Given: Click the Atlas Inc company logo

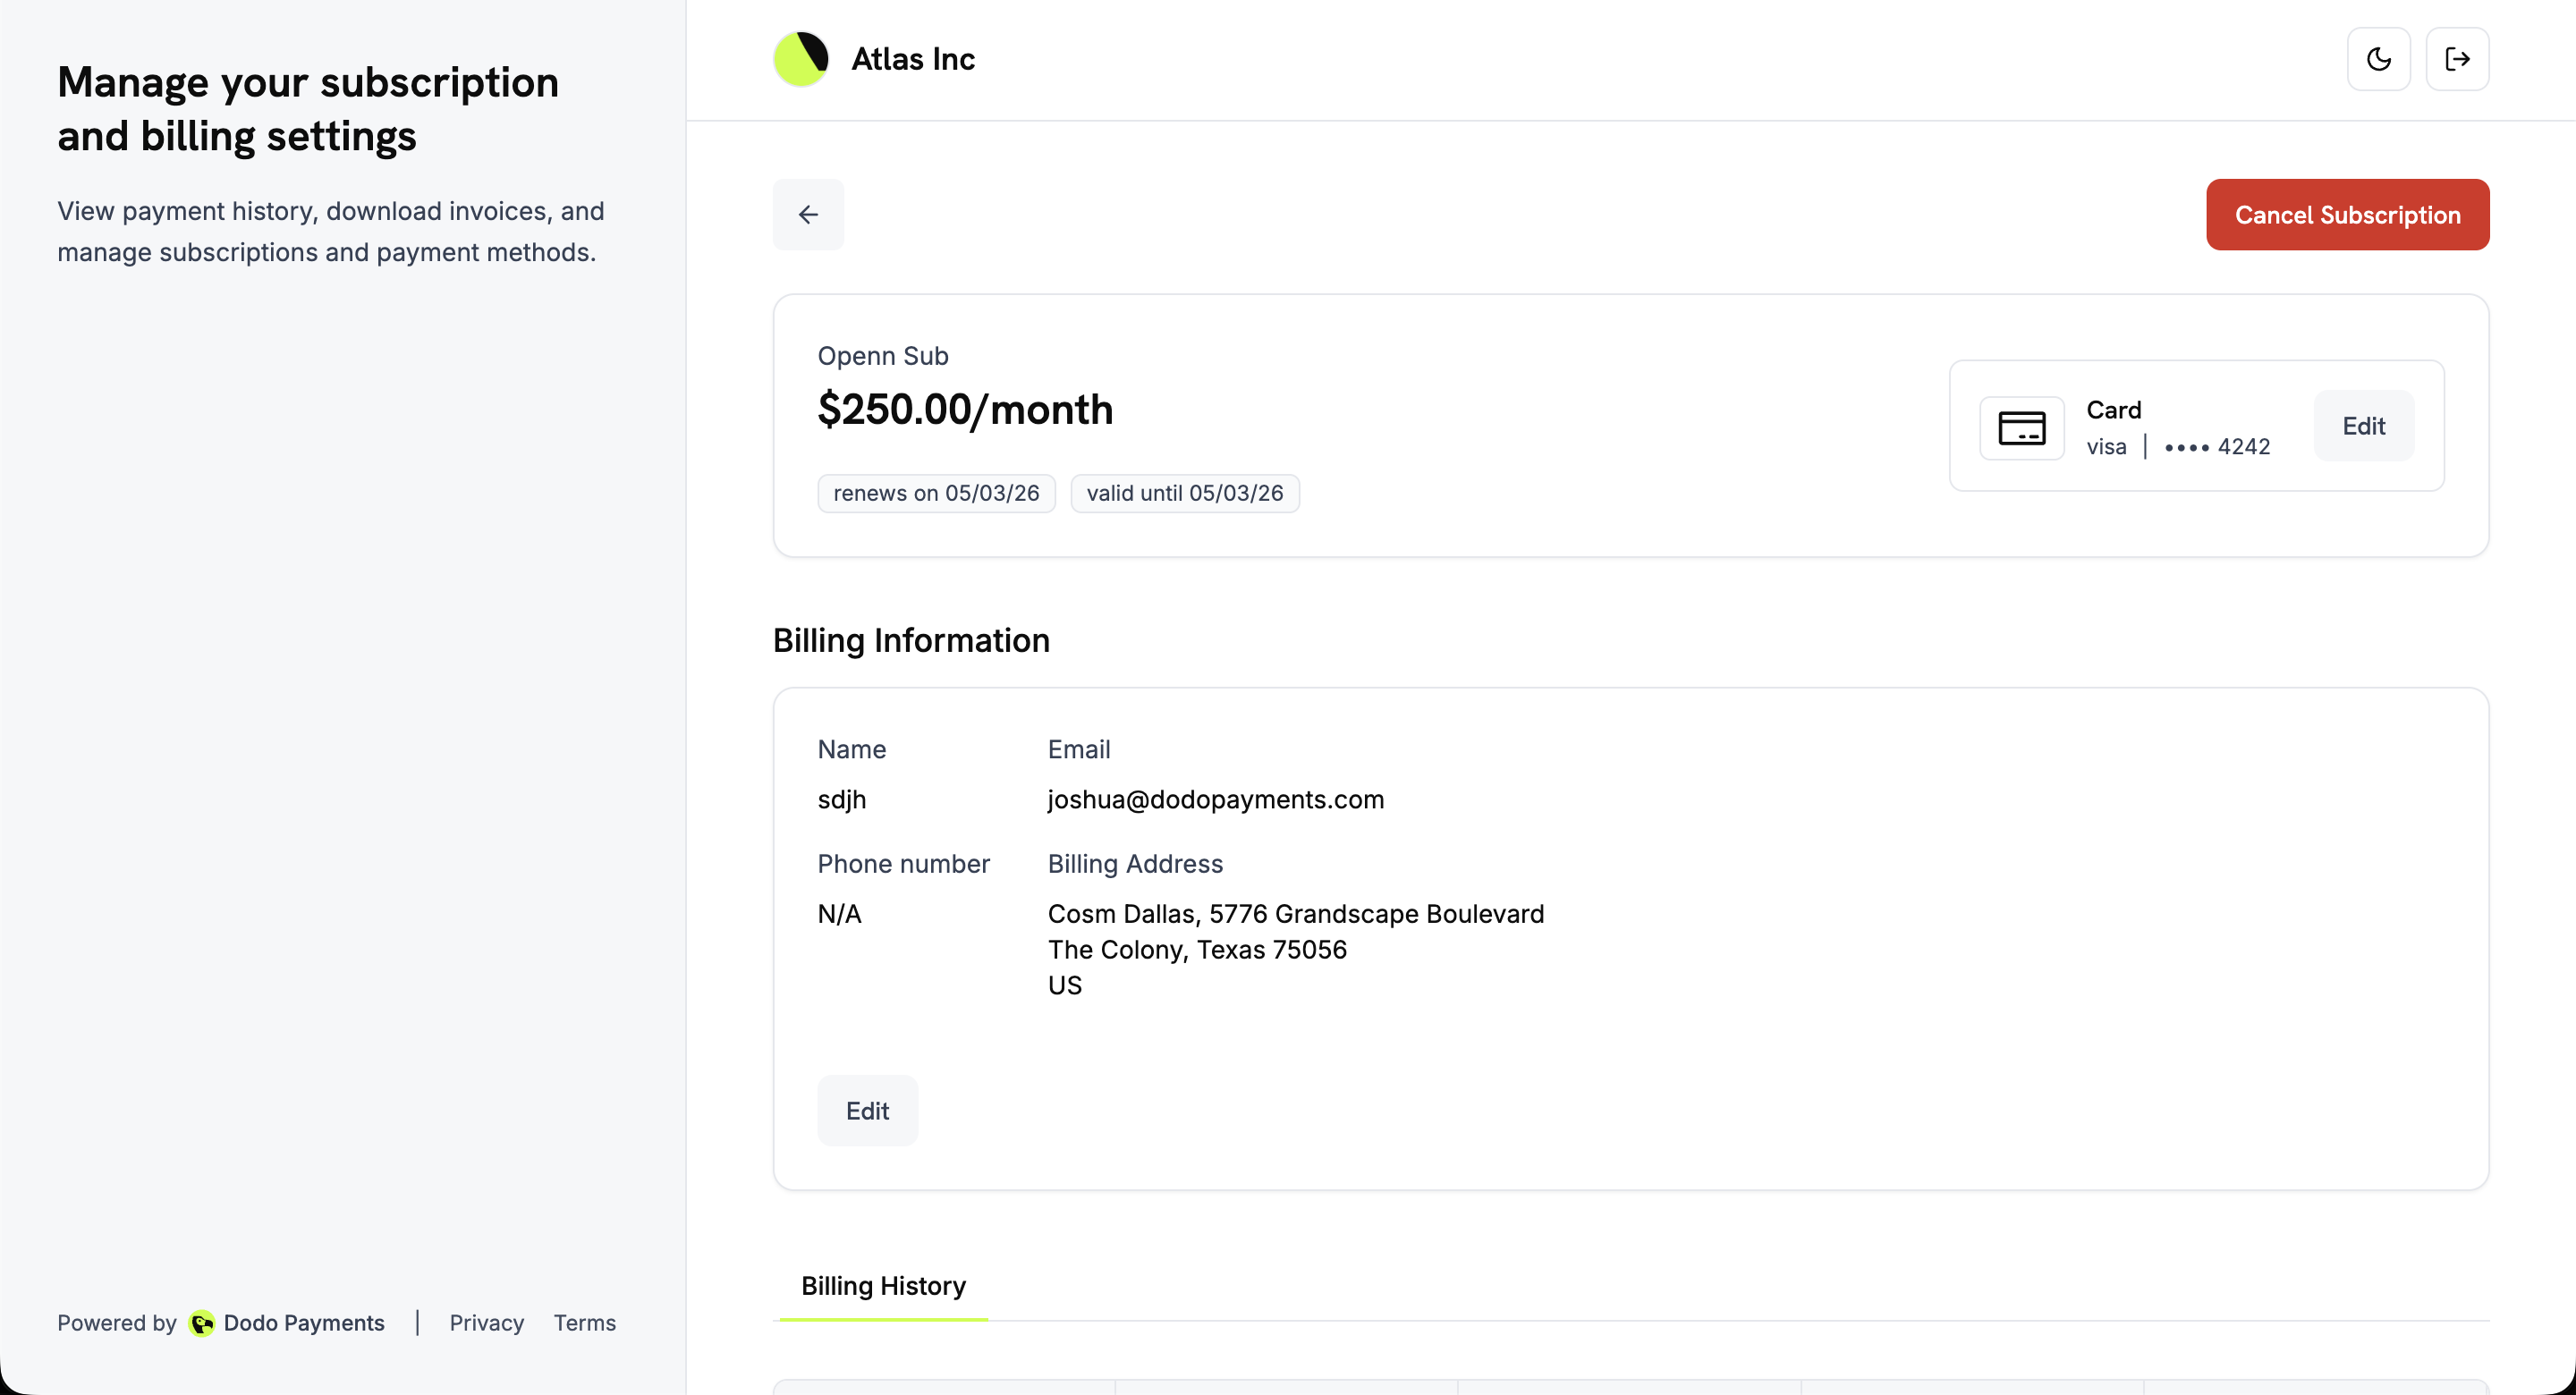Looking at the screenshot, I should point(800,58).
